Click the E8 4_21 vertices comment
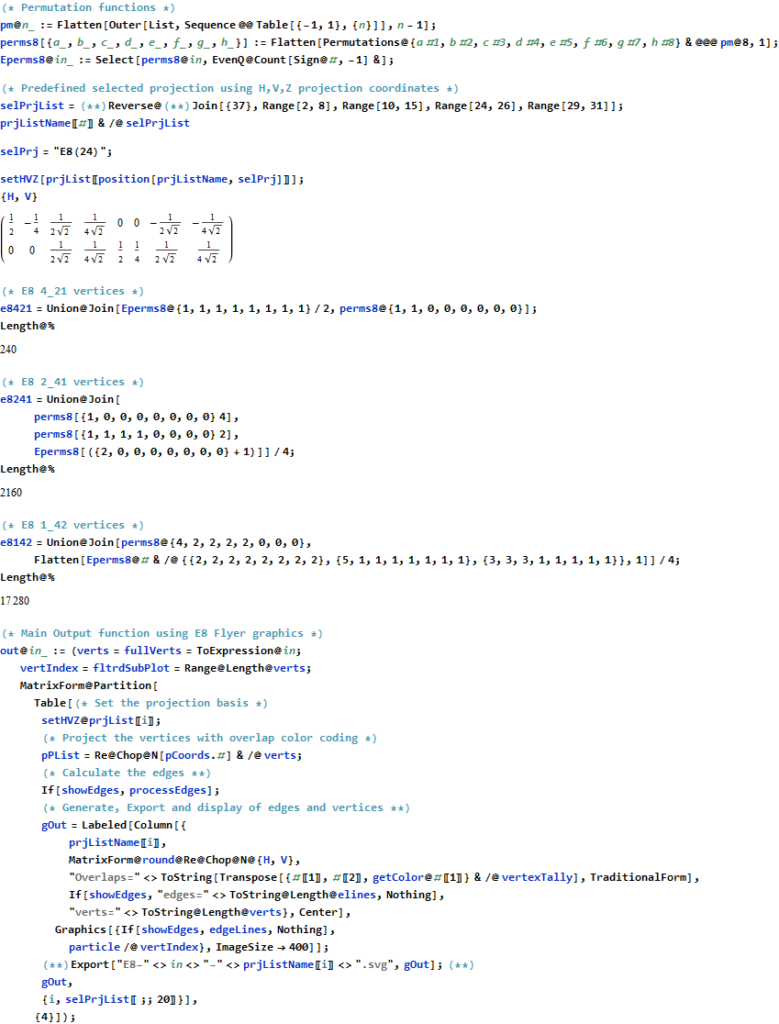Image resolution: width=779 pixels, height=1024 pixels. [72, 292]
